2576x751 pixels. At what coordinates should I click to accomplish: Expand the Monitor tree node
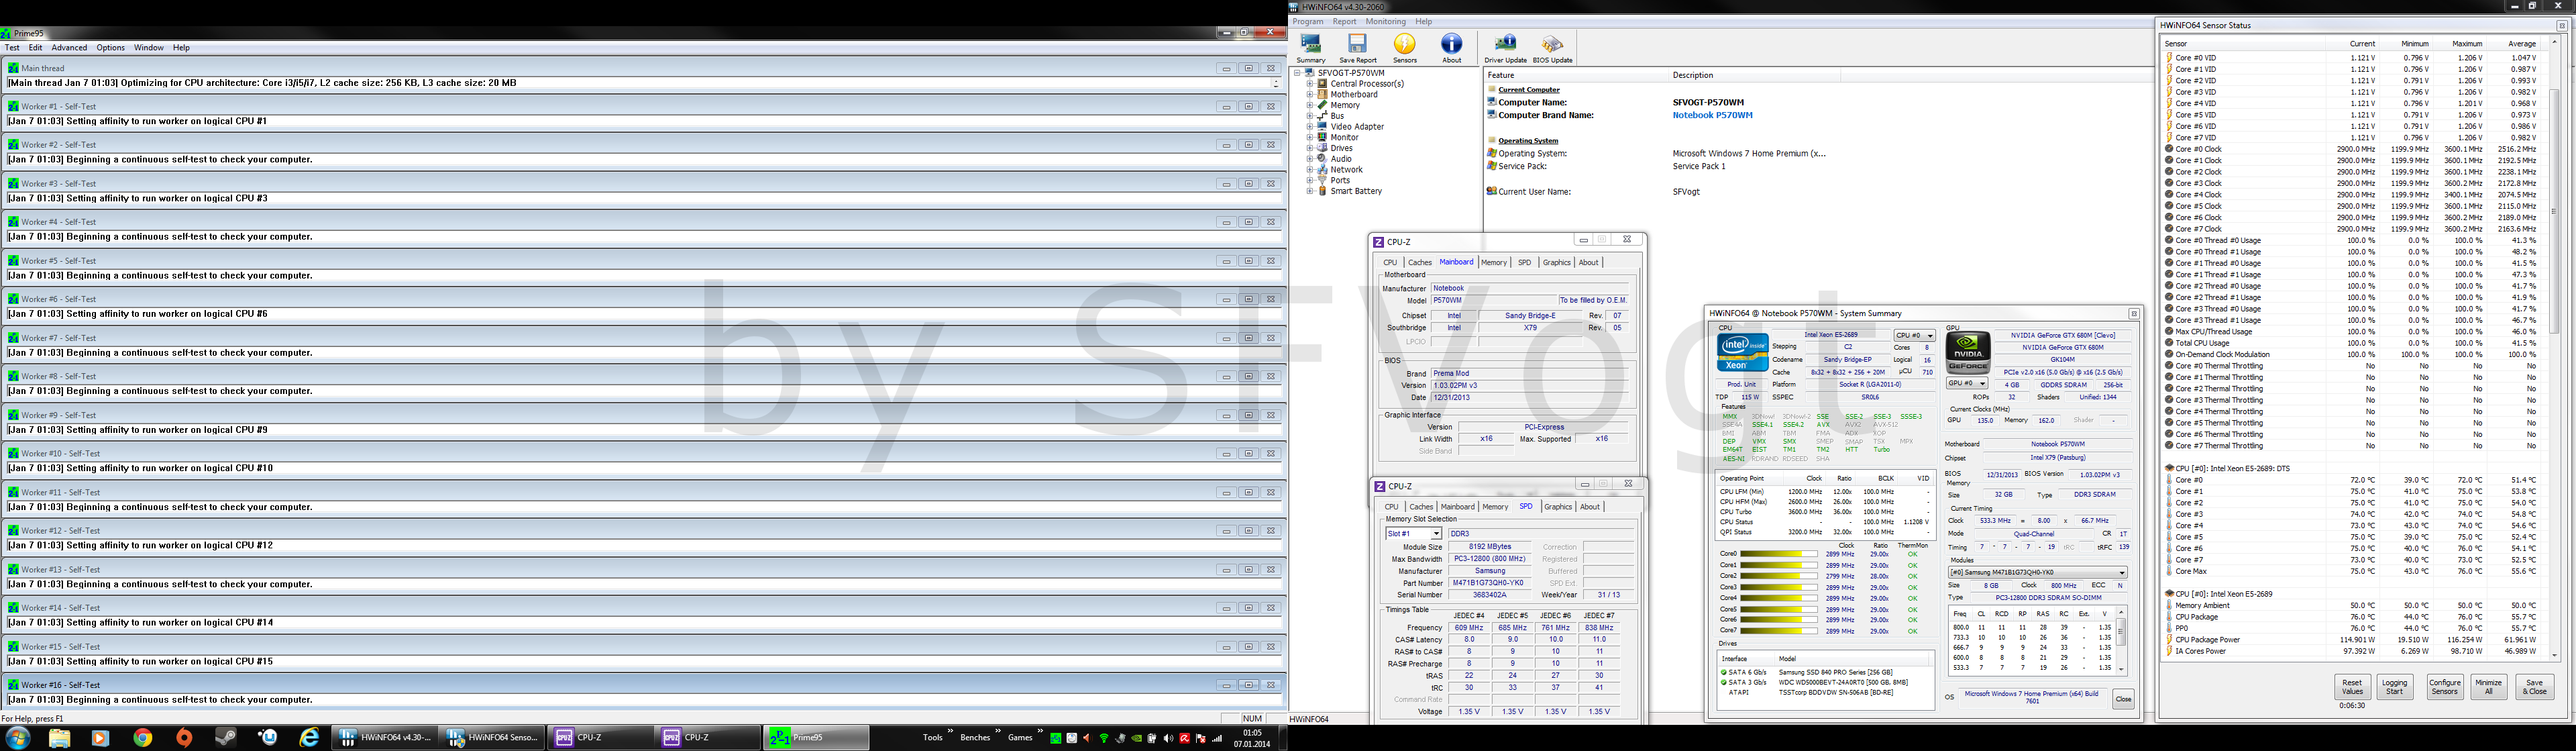[1309, 137]
